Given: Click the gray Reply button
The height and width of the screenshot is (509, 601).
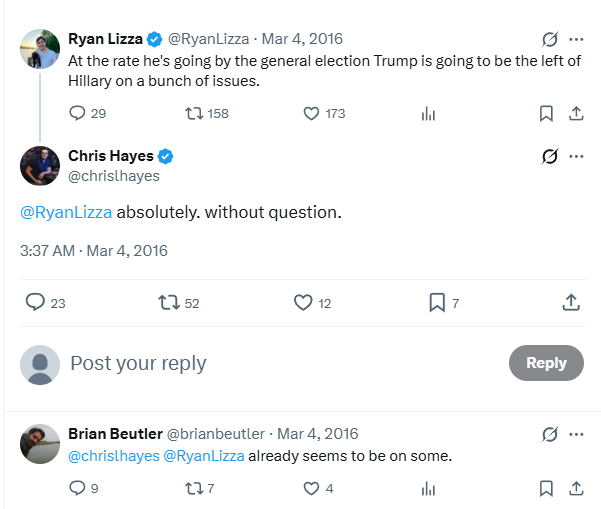Looking at the screenshot, I should tap(546, 363).
